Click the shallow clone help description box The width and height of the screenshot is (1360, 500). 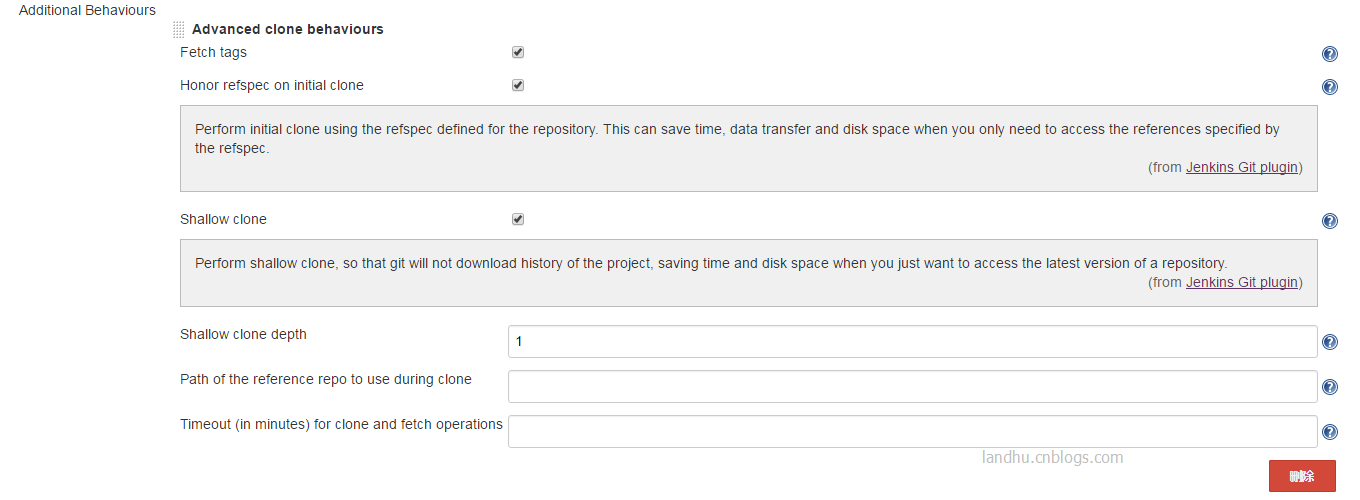748,273
